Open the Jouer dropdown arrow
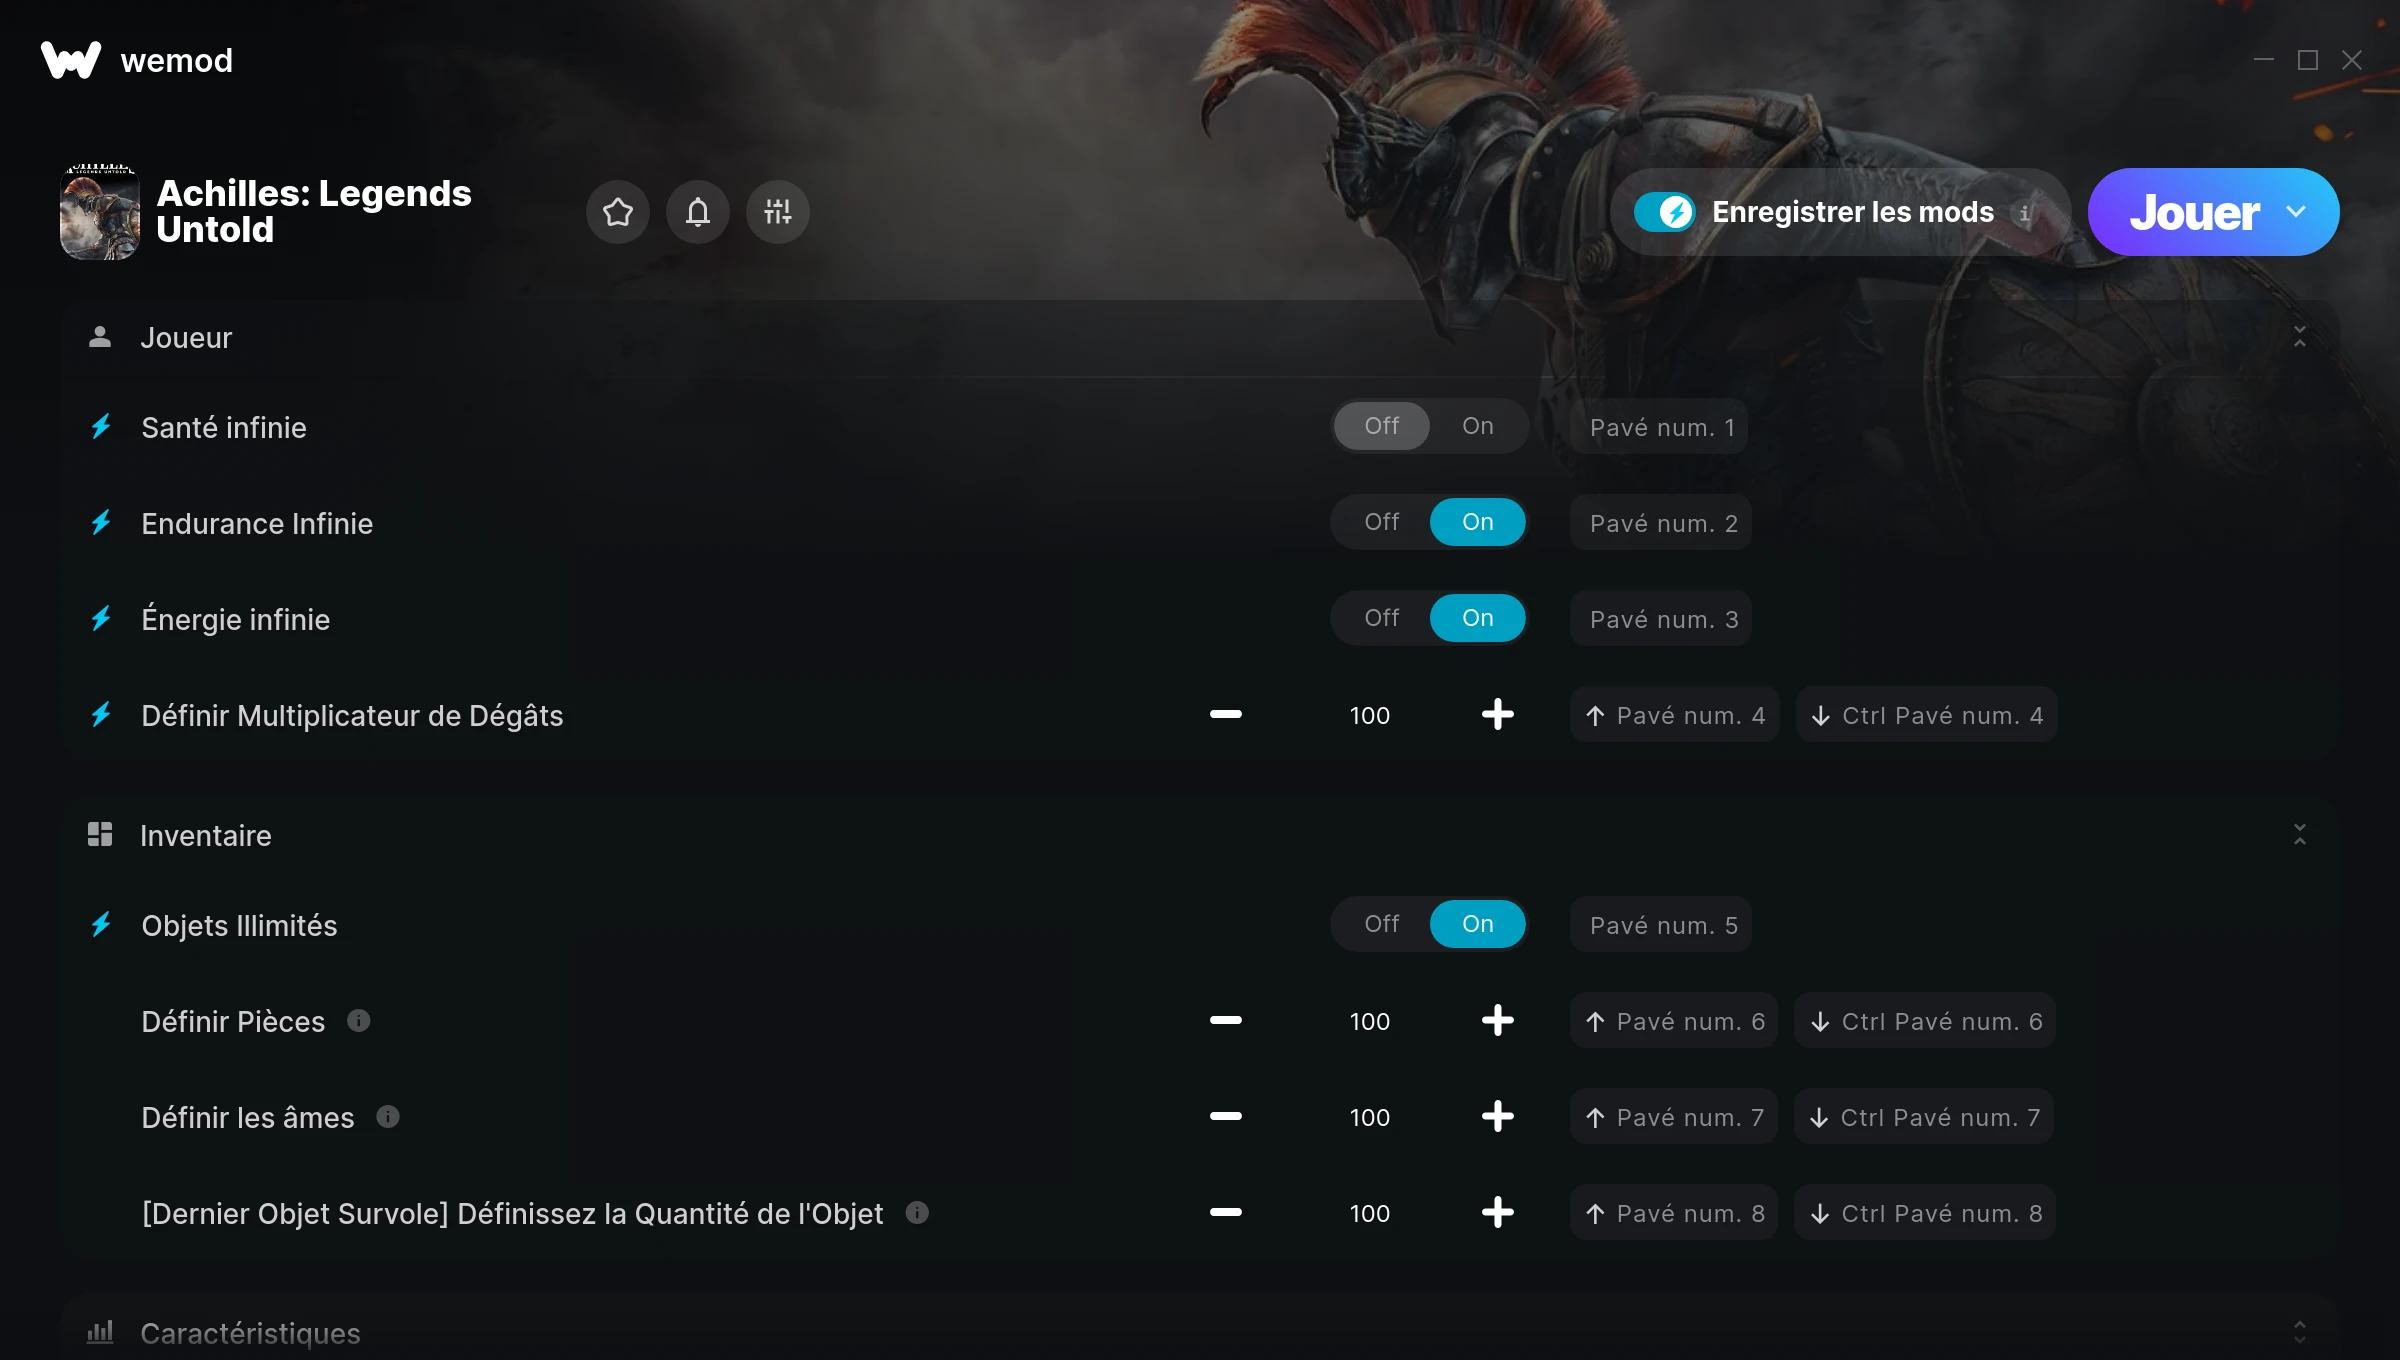This screenshot has height=1360, width=2400. pyautogui.click(x=2296, y=212)
